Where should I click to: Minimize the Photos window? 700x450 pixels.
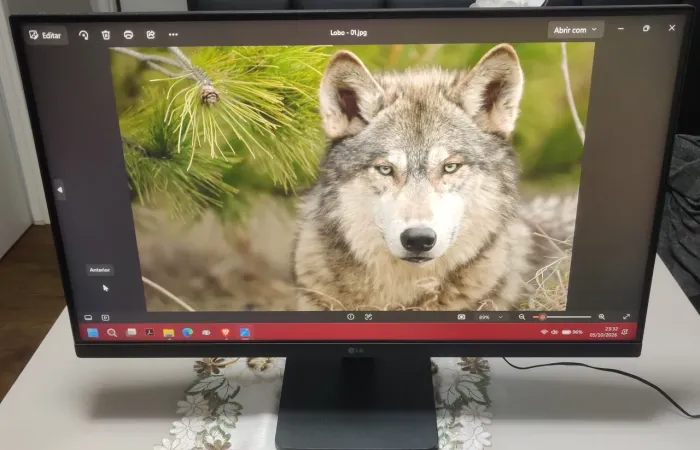coord(621,29)
